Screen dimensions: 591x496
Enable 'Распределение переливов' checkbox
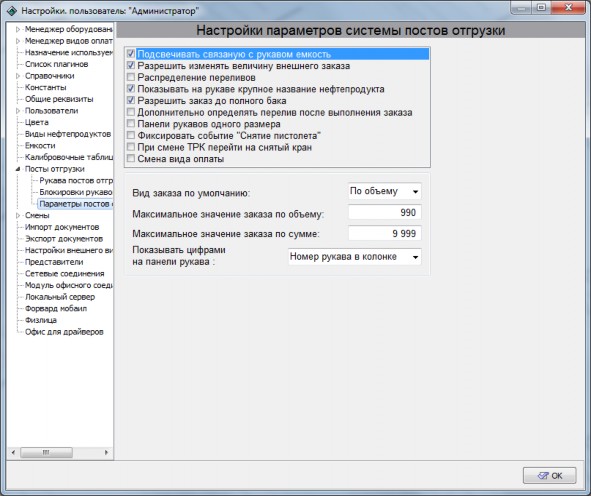point(131,77)
